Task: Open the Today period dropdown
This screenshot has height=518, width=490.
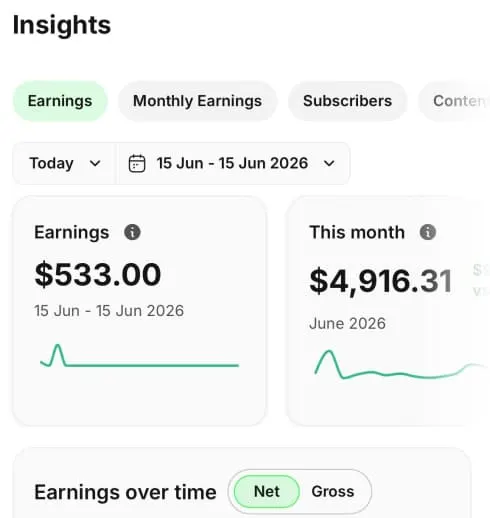Action: (64, 163)
